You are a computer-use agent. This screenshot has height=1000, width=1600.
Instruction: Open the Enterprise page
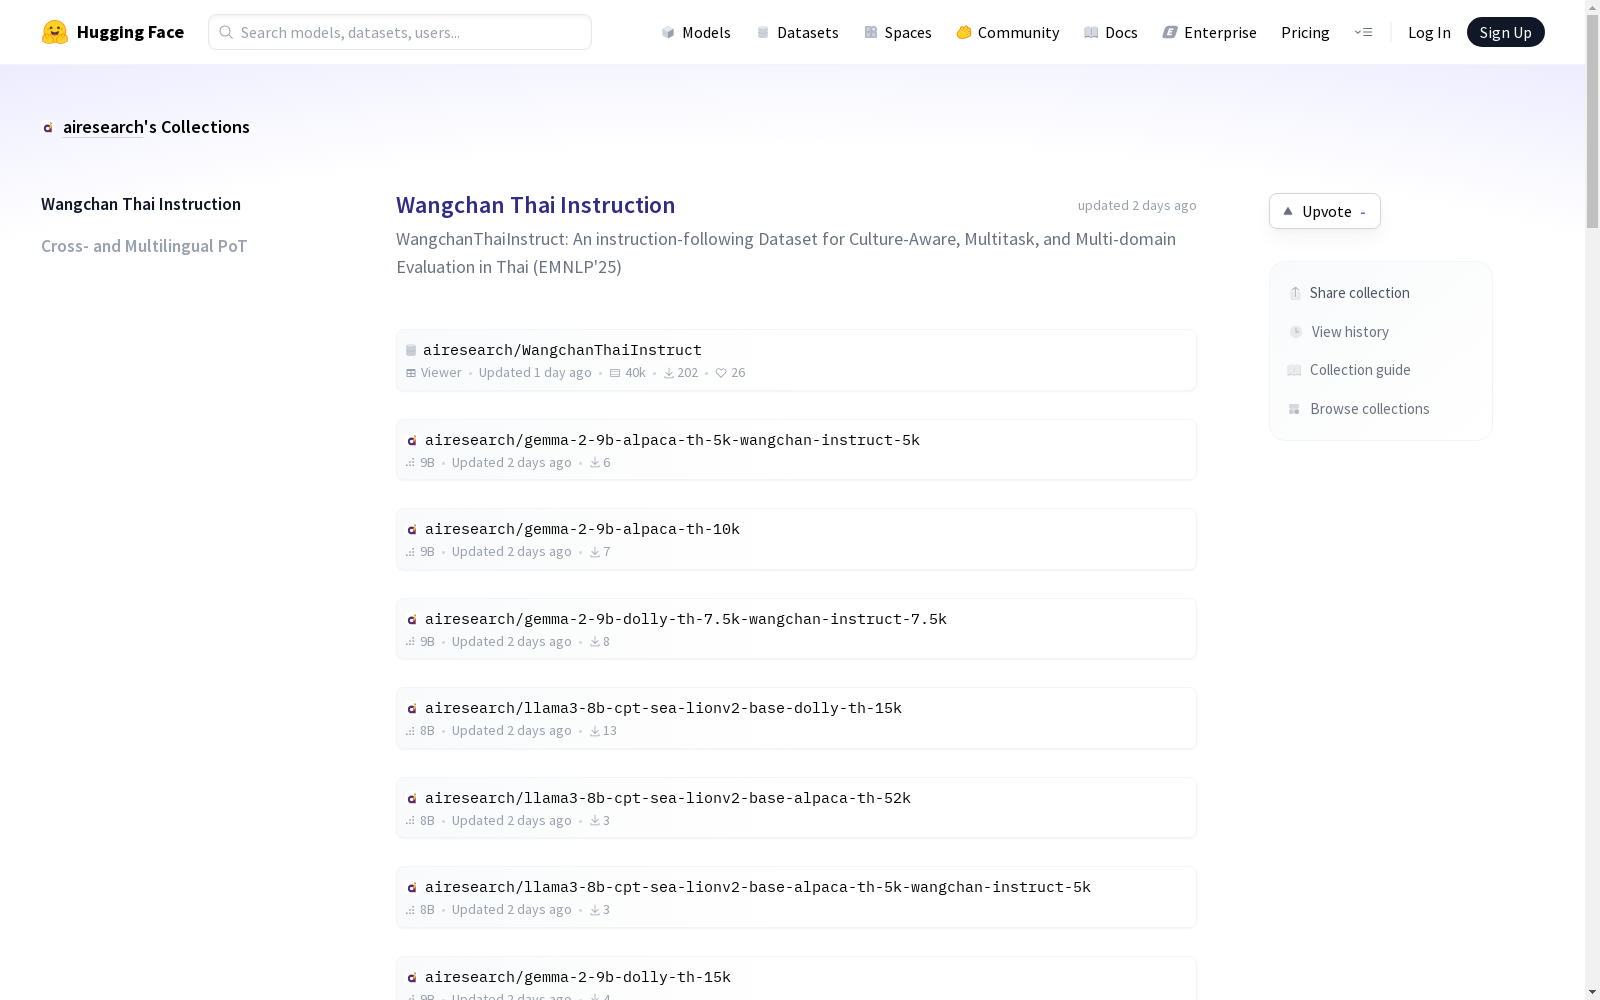(x=1210, y=32)
